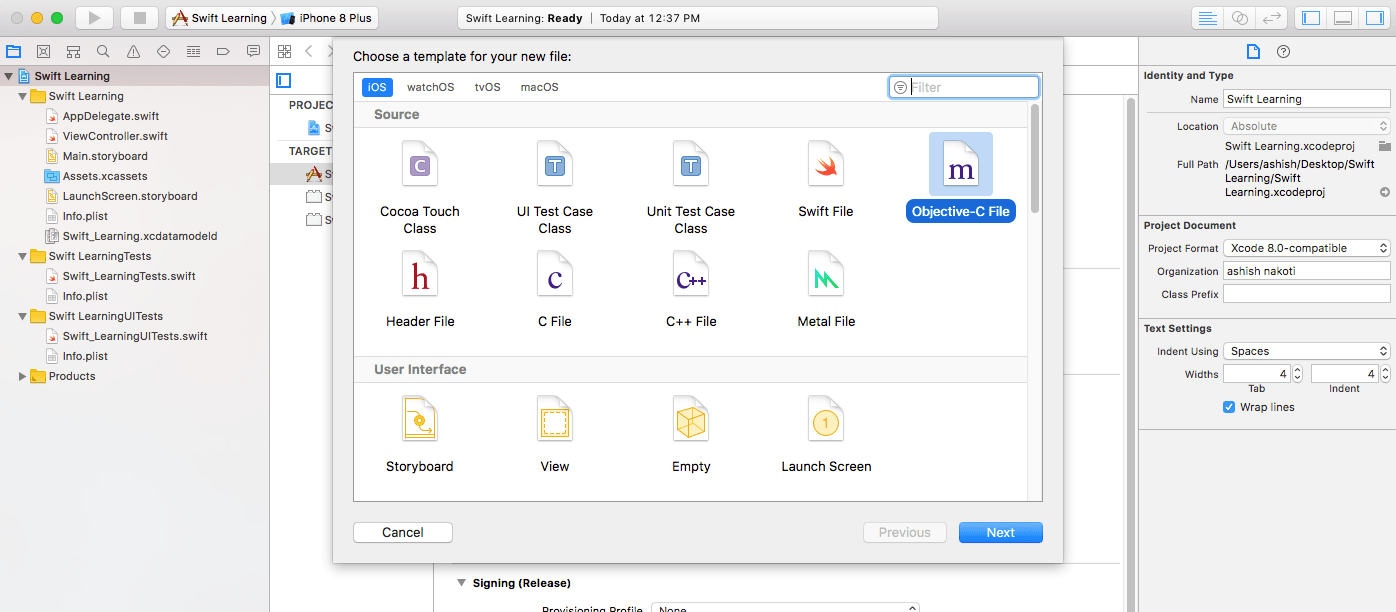
Task: Reveal project path in Finder arrow
Action: click(1385, 192)
